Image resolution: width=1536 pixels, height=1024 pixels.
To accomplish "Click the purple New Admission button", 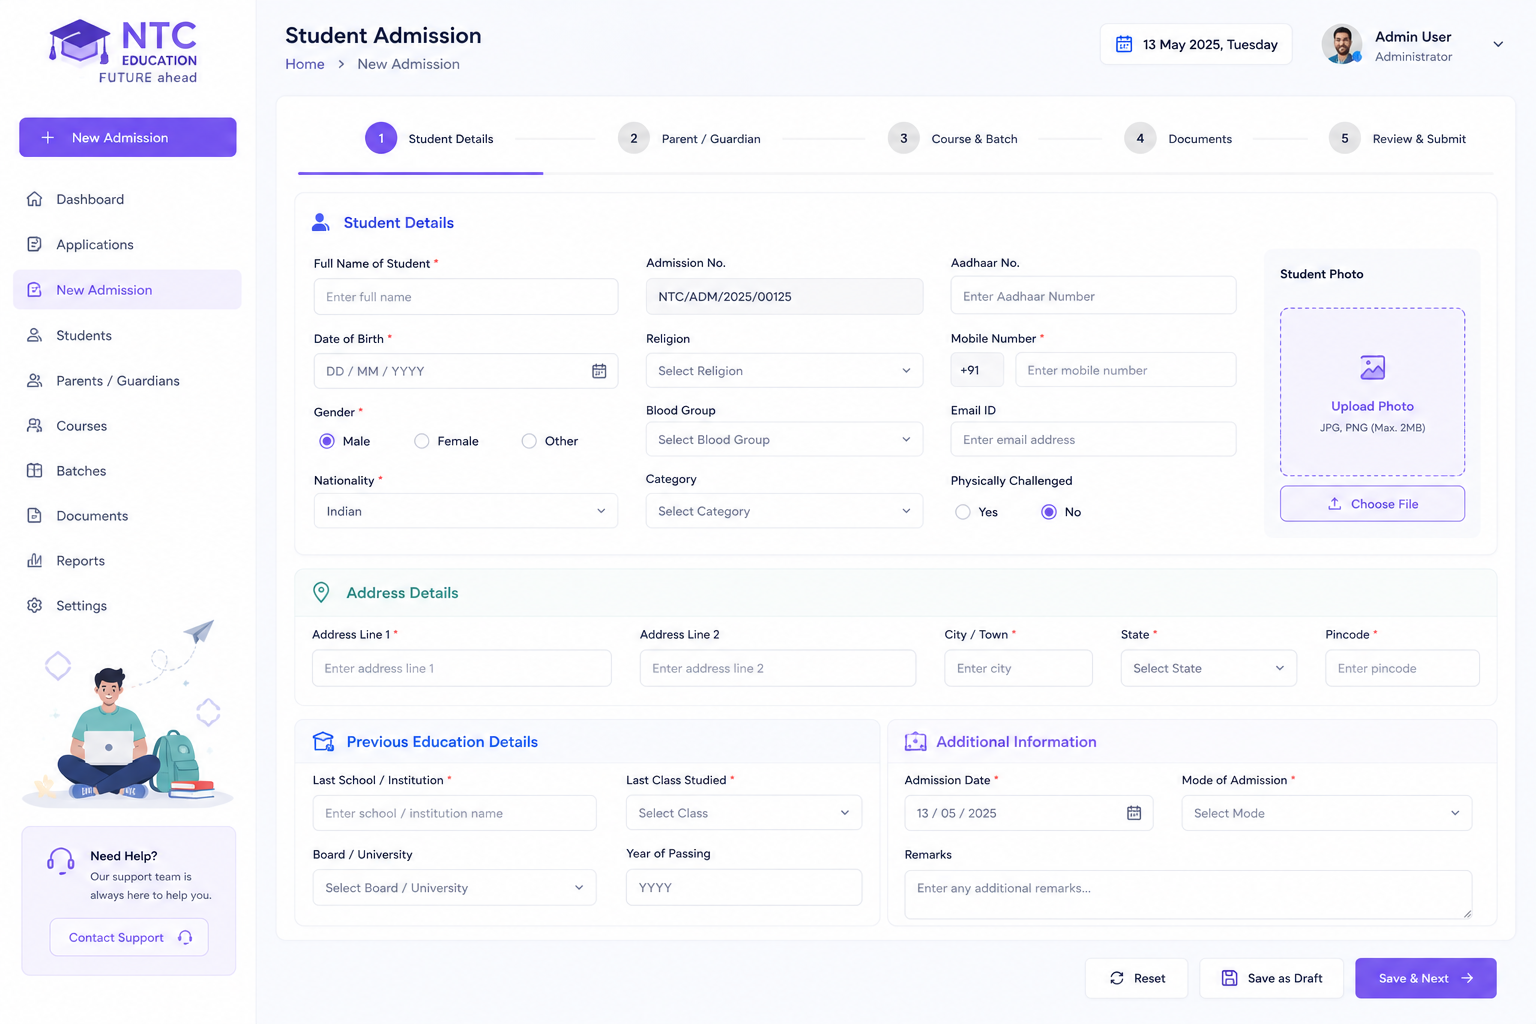I will tap(128, 138).
